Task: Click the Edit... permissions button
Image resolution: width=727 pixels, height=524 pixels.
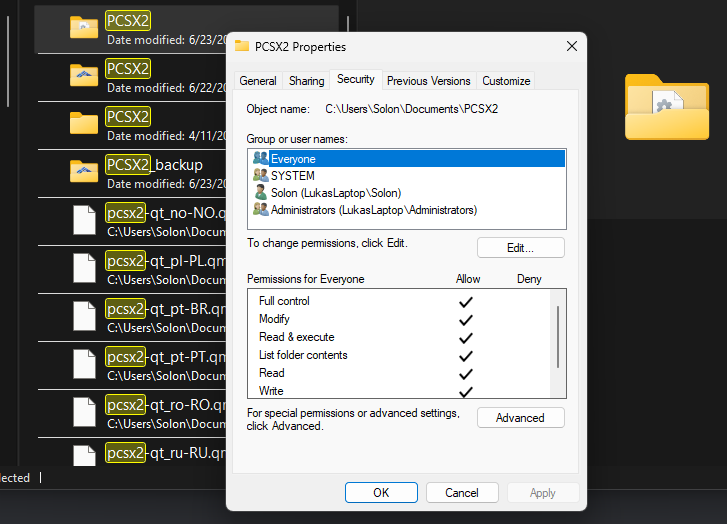Action: (521, 248)
